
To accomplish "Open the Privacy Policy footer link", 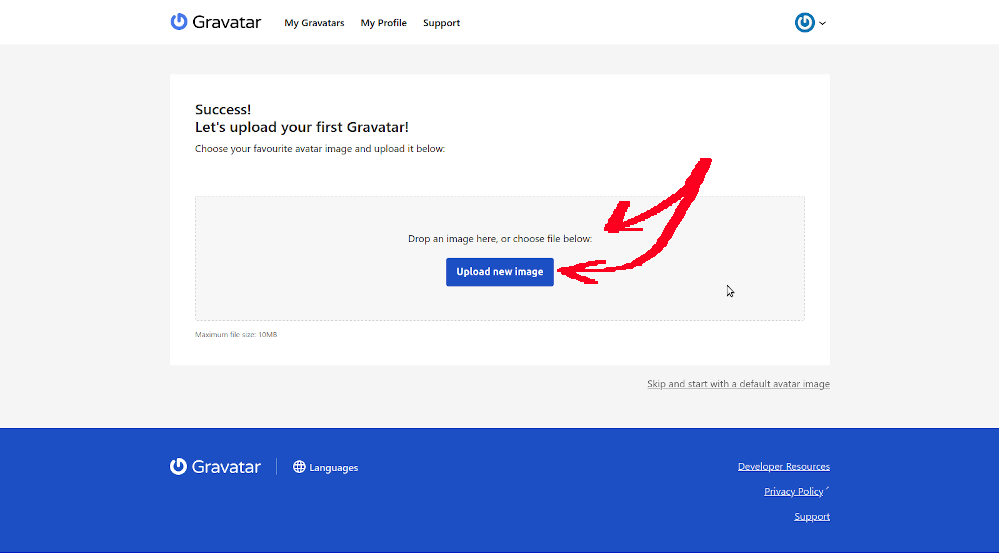I will coord(793,491).
